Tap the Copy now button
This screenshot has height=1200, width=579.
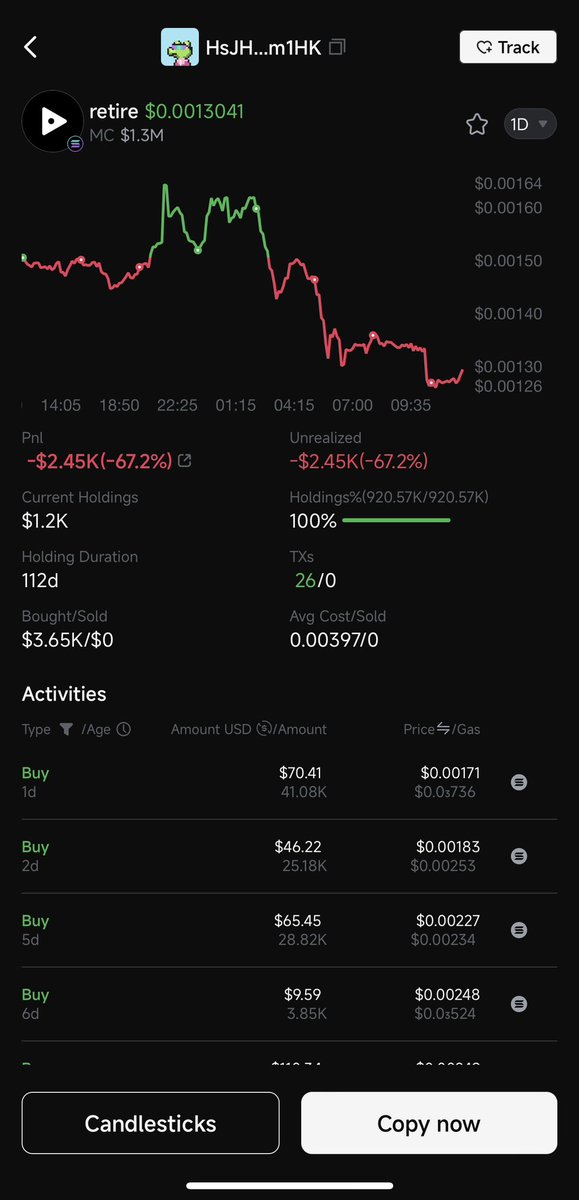tap(429, 1123)
